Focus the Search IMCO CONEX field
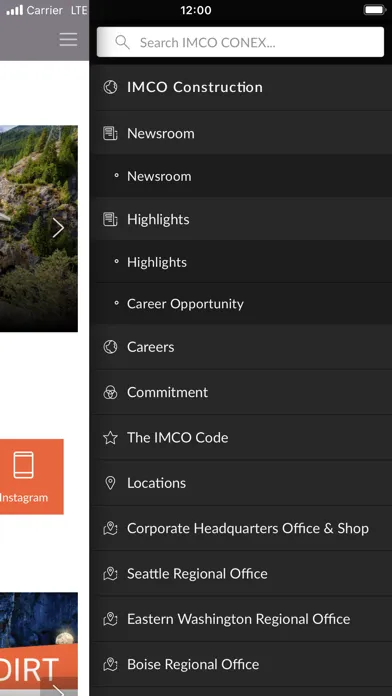This screenshot has width=392, height=696. tap(240, 42)
